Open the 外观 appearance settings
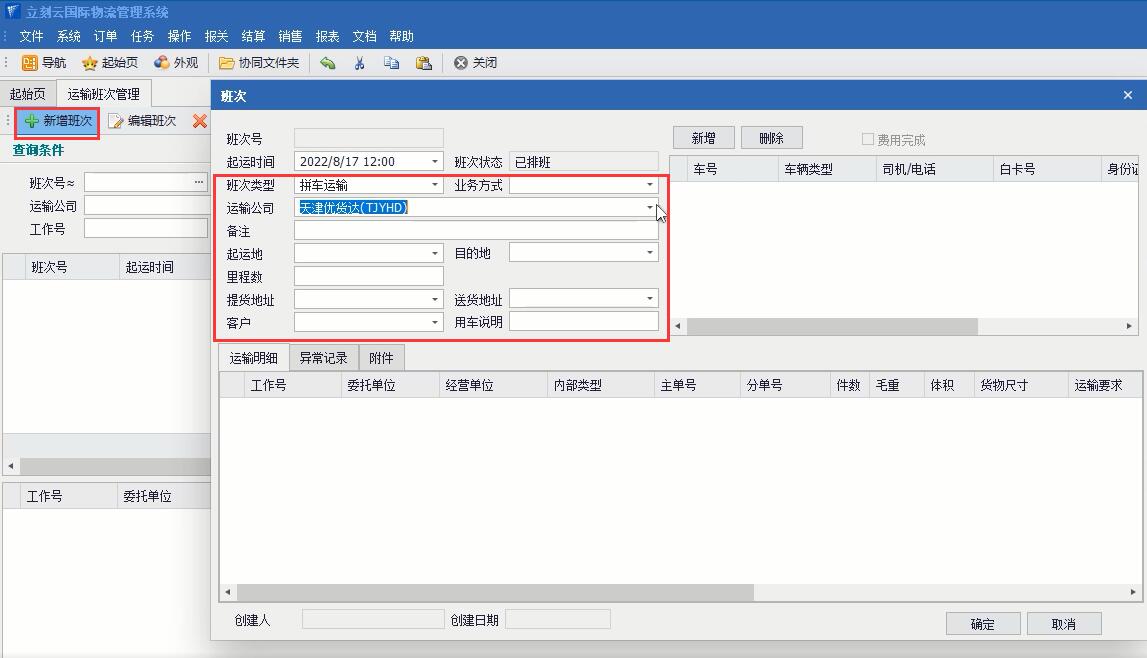 [x=176, y=63]
